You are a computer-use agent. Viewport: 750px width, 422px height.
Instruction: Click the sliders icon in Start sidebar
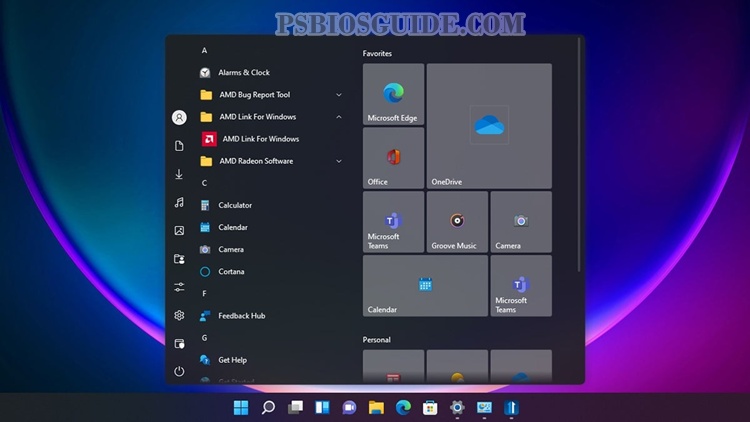(x=179, y=287)
